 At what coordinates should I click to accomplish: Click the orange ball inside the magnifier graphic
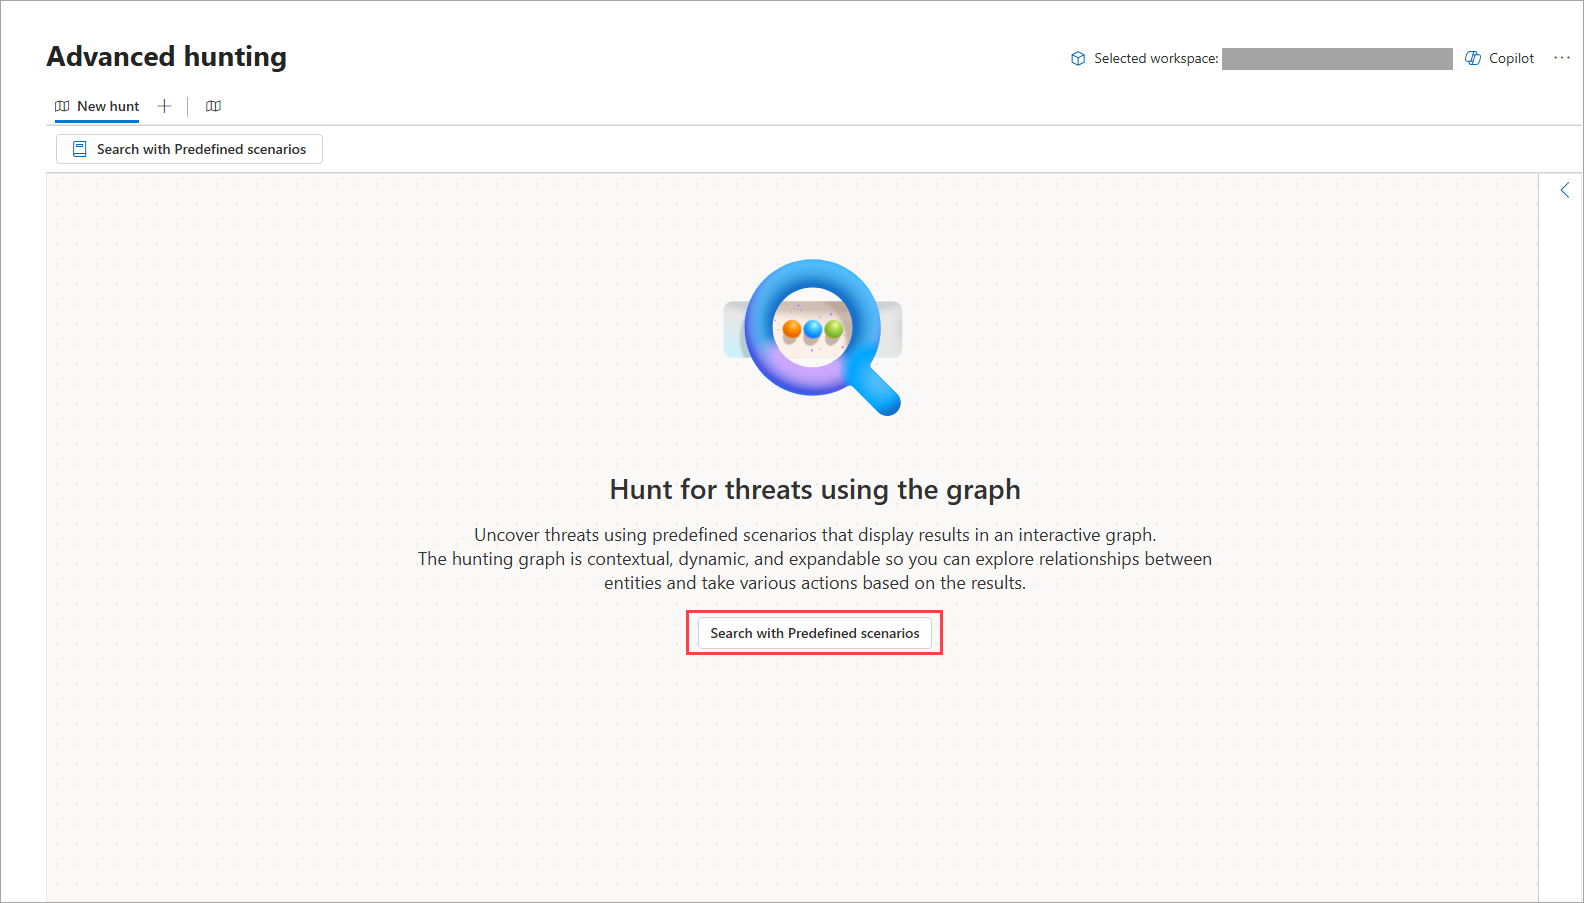click(x=792, y=328)
